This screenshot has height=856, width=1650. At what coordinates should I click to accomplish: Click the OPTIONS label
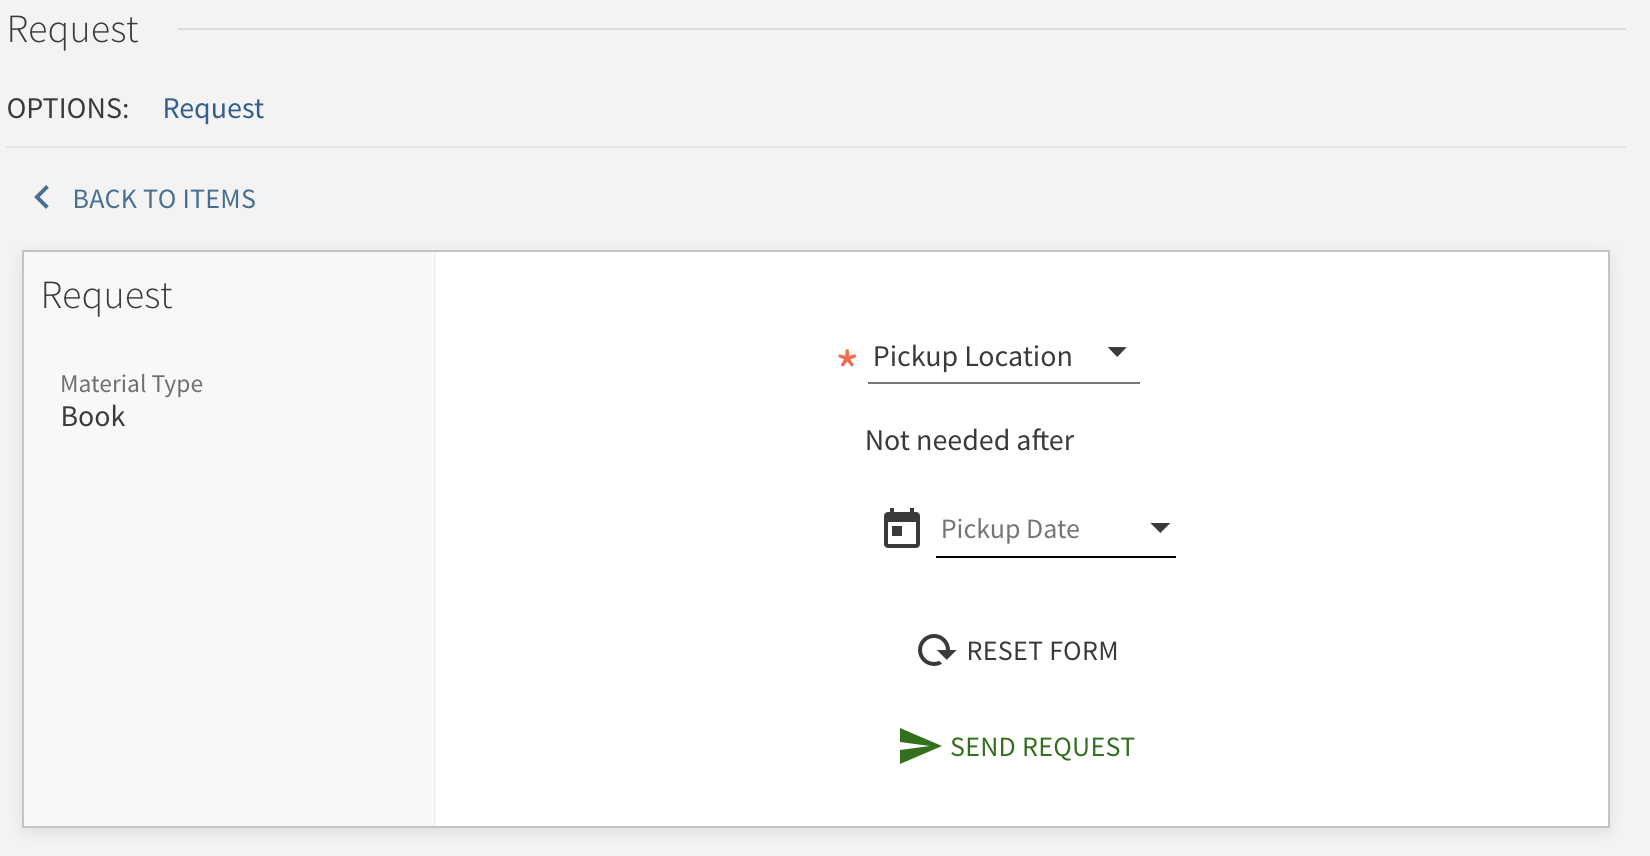(x=68, y=108)
